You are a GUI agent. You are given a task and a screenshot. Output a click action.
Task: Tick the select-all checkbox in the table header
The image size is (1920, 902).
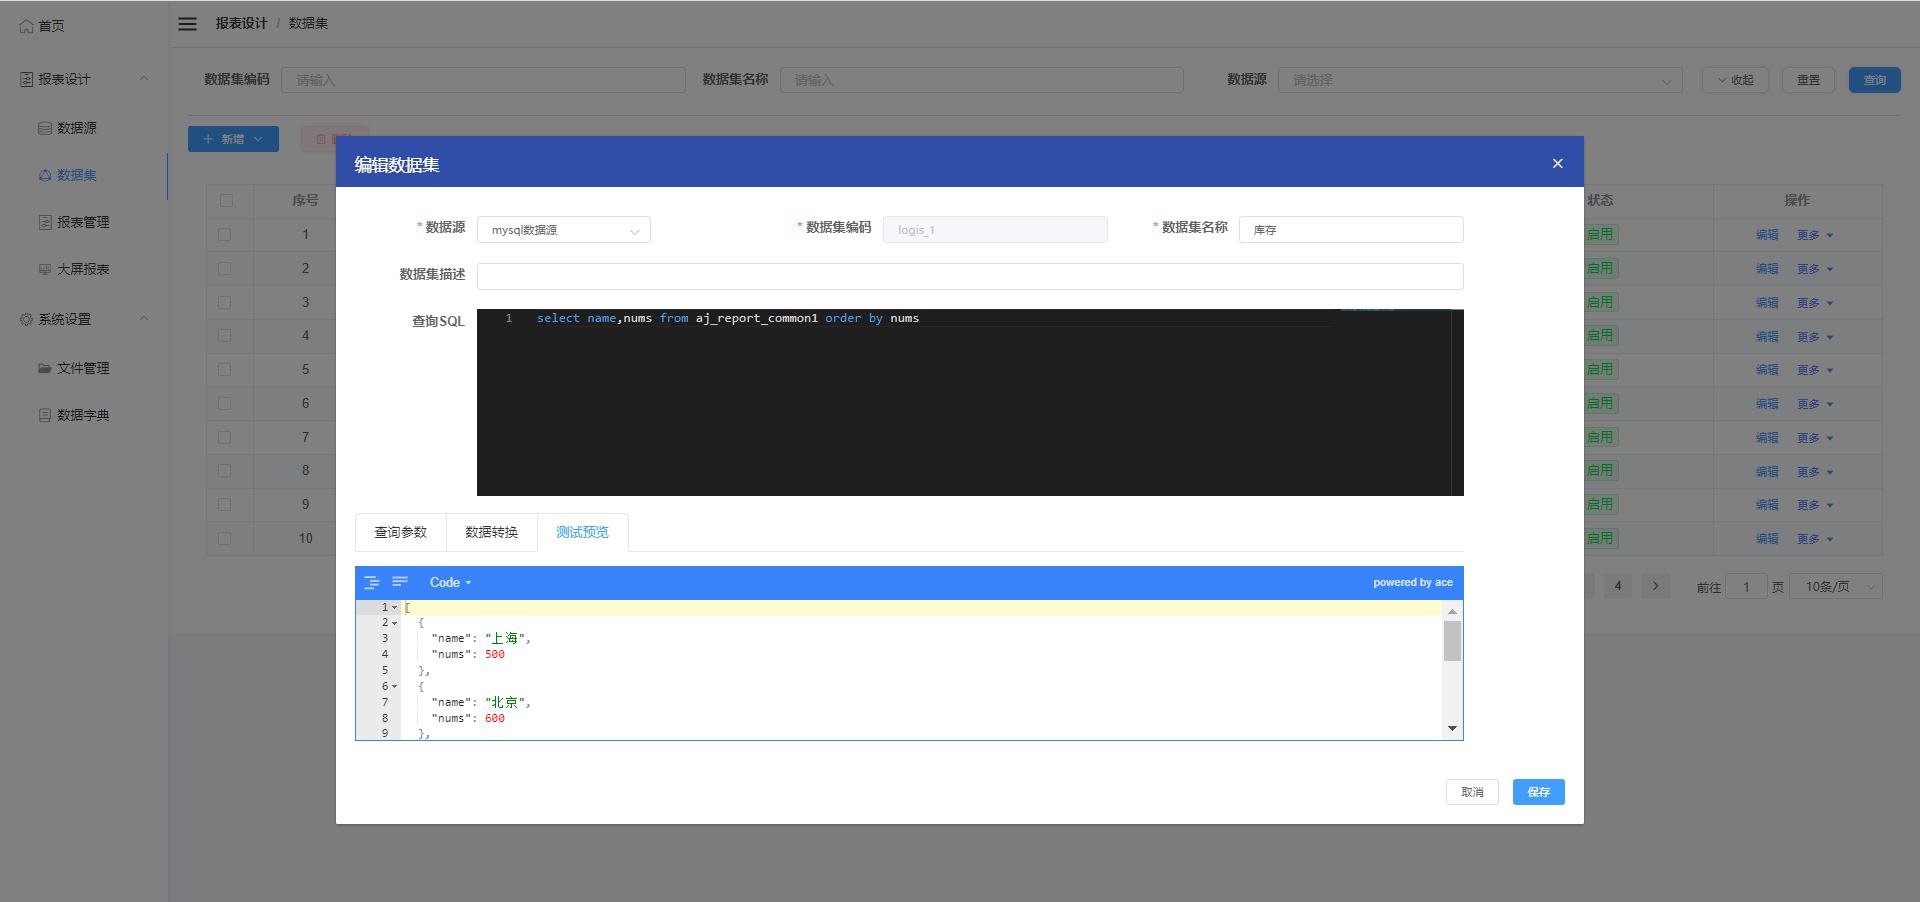click(226, 200)
